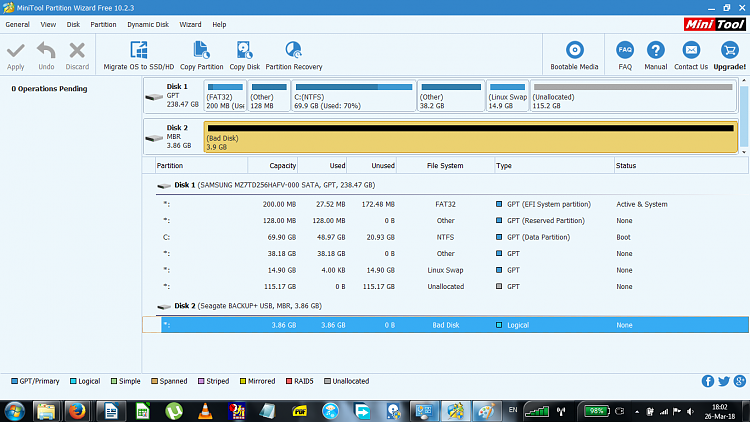Click the Contact Us envelope icon
The image size is (750, 422).
coord(691,50)
